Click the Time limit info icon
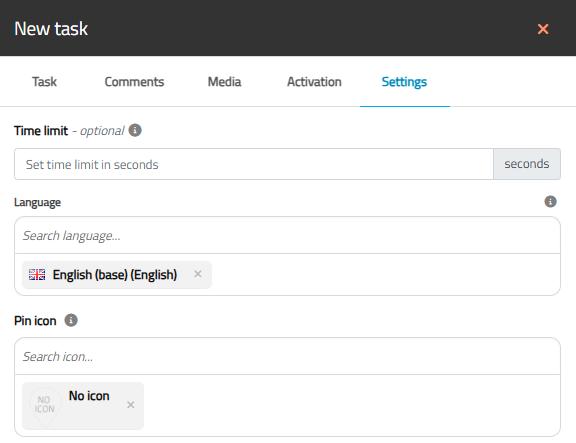The height and width of the screenshot is (443, 576). (x=135, y=130)
